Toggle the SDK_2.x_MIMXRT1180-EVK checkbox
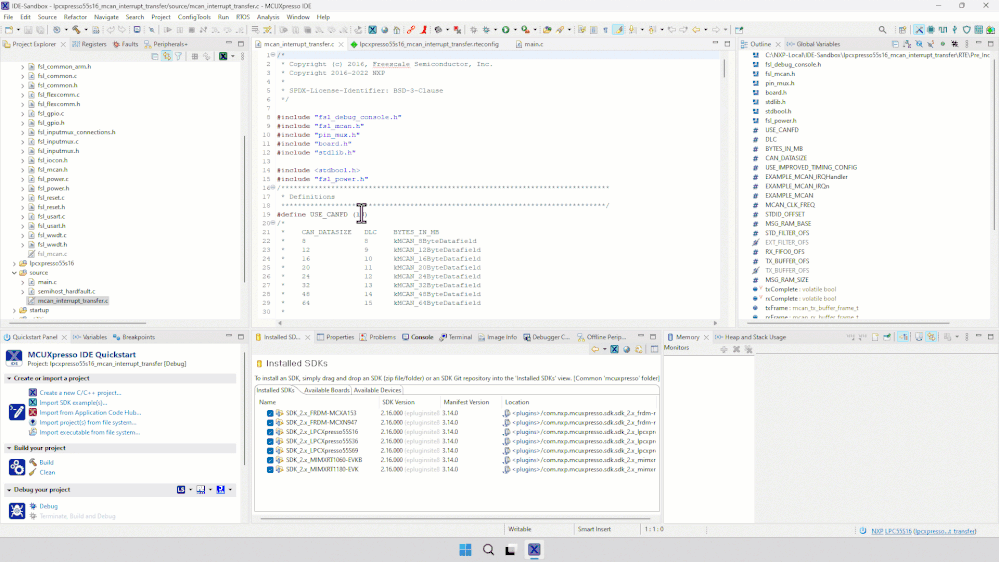Image resolution: width=999 pixels, height=562 pixels. coord(270,470)
